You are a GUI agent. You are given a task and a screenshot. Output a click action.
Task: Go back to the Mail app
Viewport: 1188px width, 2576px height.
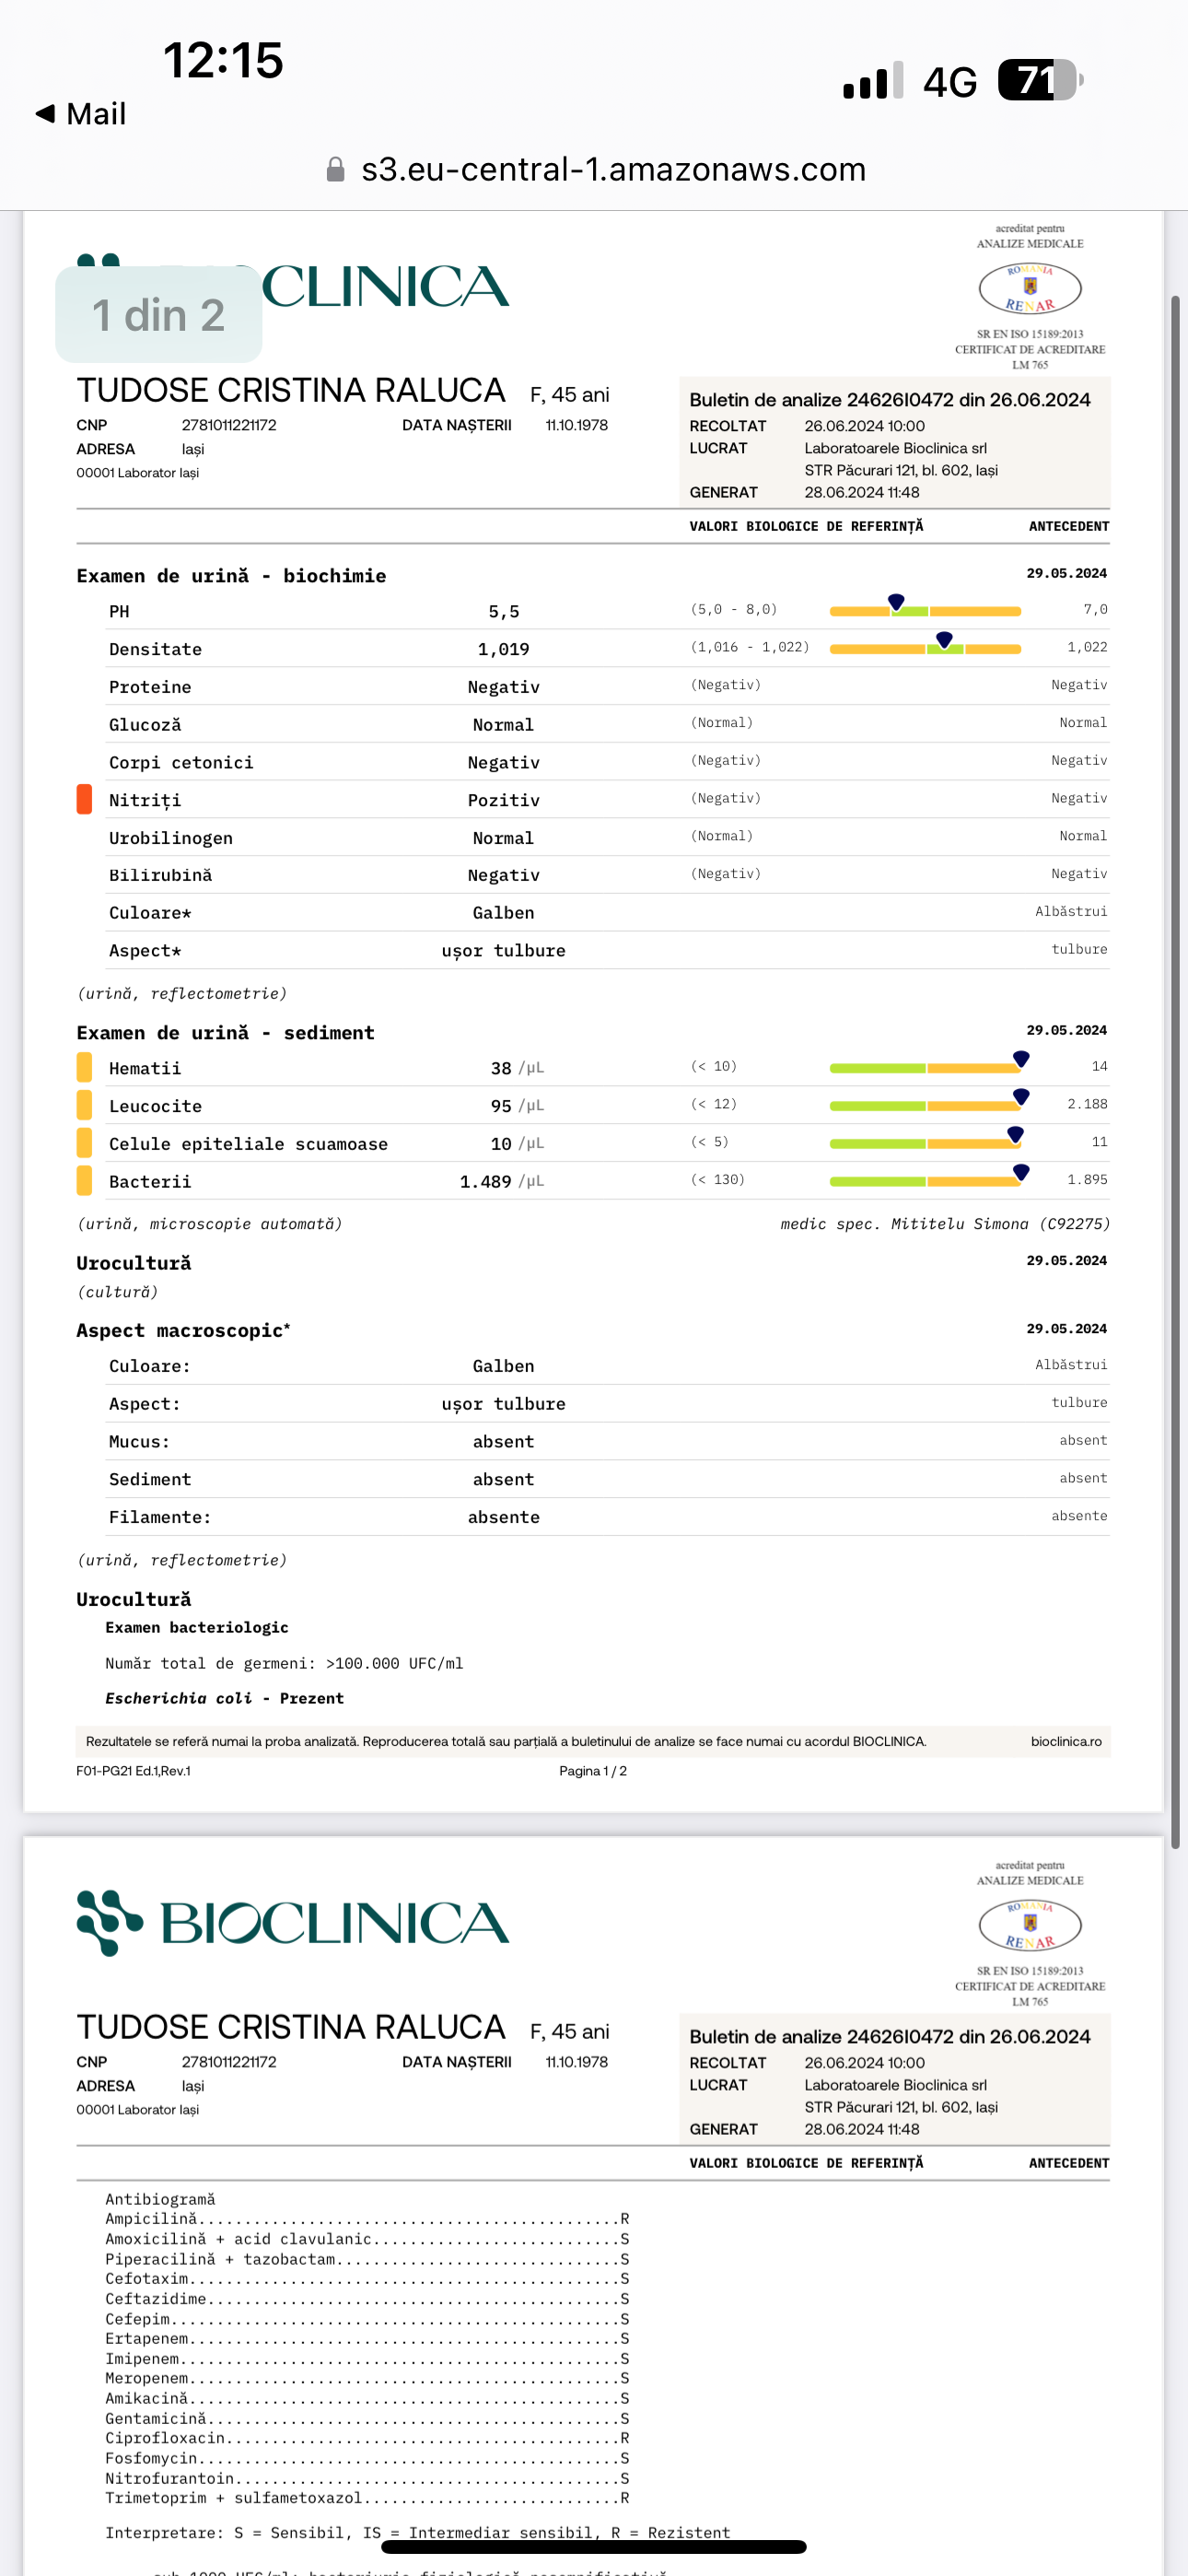(81, 114)
